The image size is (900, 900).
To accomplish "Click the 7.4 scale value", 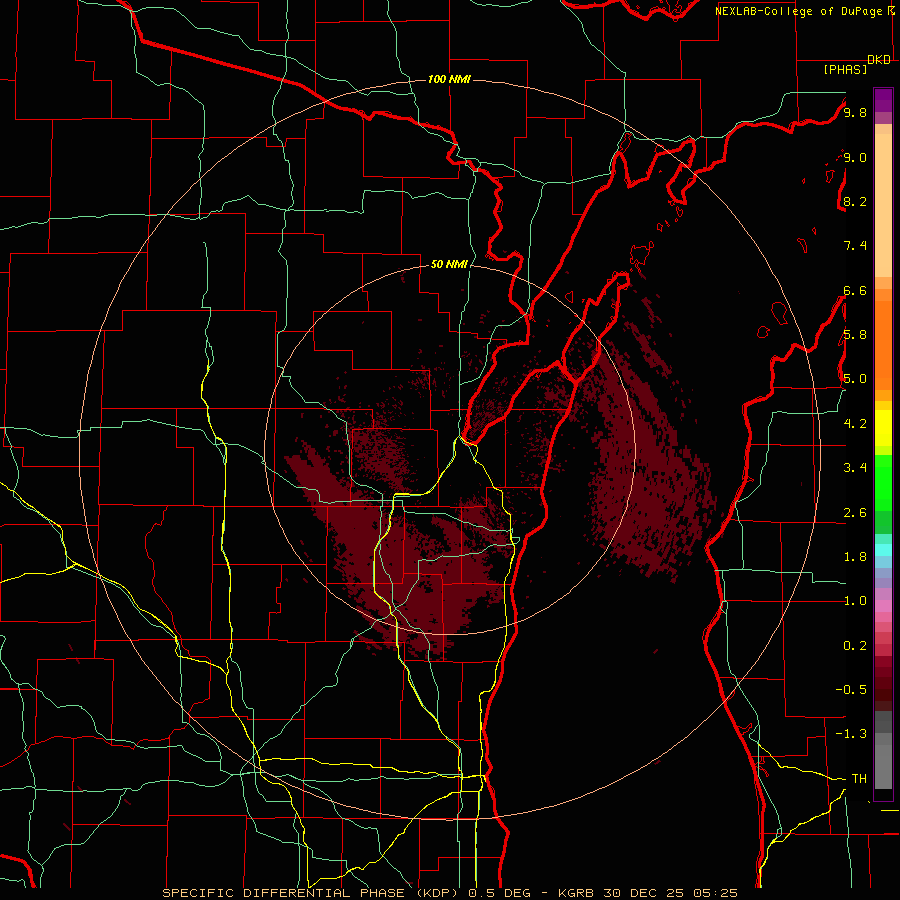I will click(855, 246).
